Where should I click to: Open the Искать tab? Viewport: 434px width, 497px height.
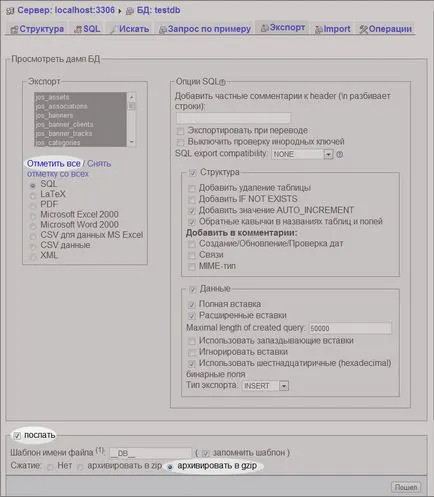tap(130, 29)
